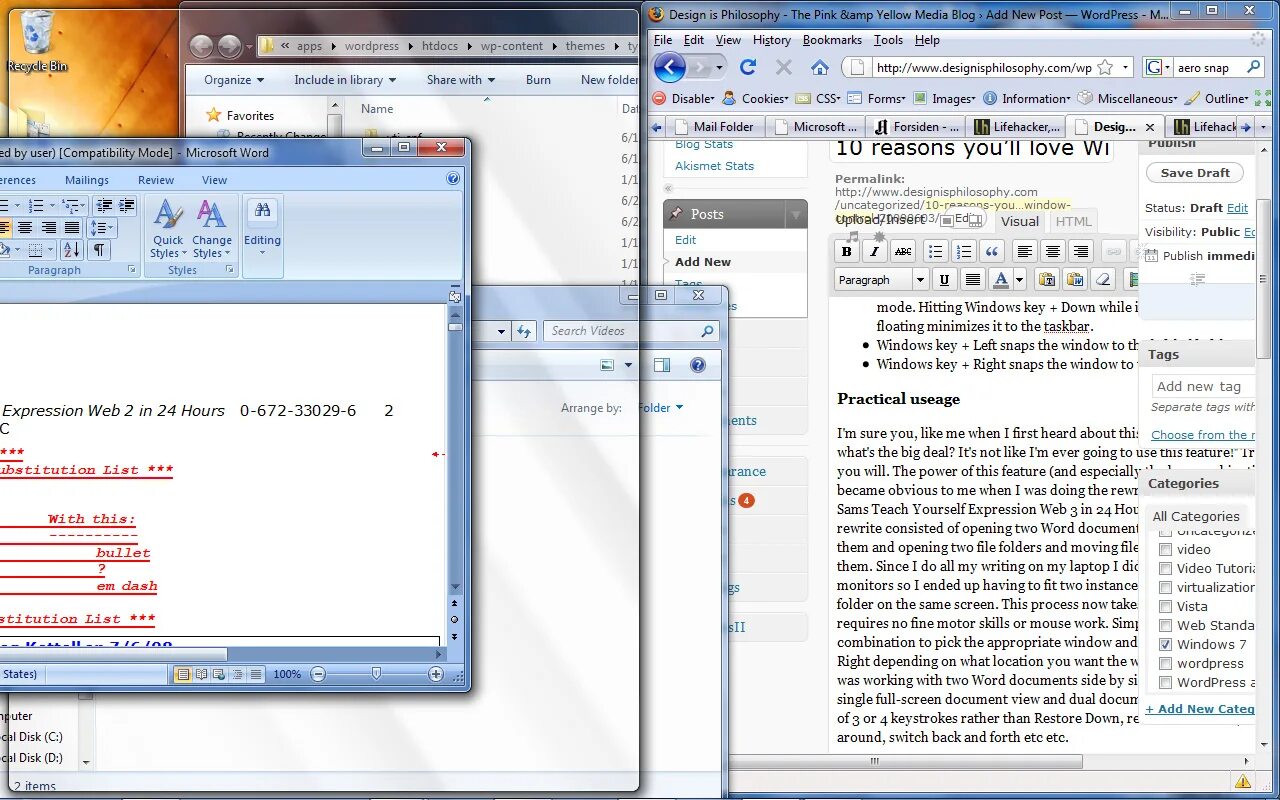The image size is (1280, 800).
Task: Click Save Draft button
Action: pyautogui.click(x=1195, y=173)
